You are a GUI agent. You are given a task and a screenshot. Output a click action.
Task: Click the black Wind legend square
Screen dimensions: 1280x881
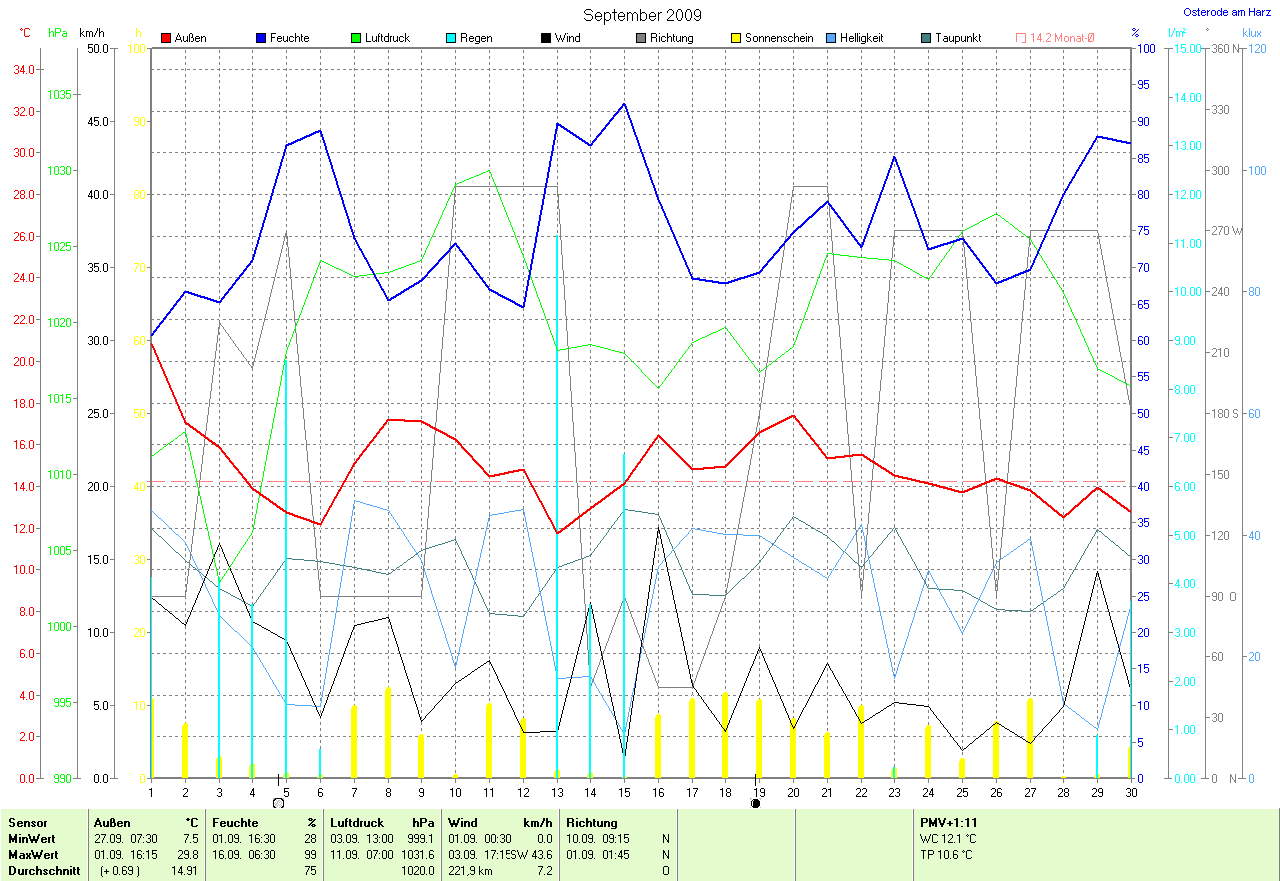545,38
